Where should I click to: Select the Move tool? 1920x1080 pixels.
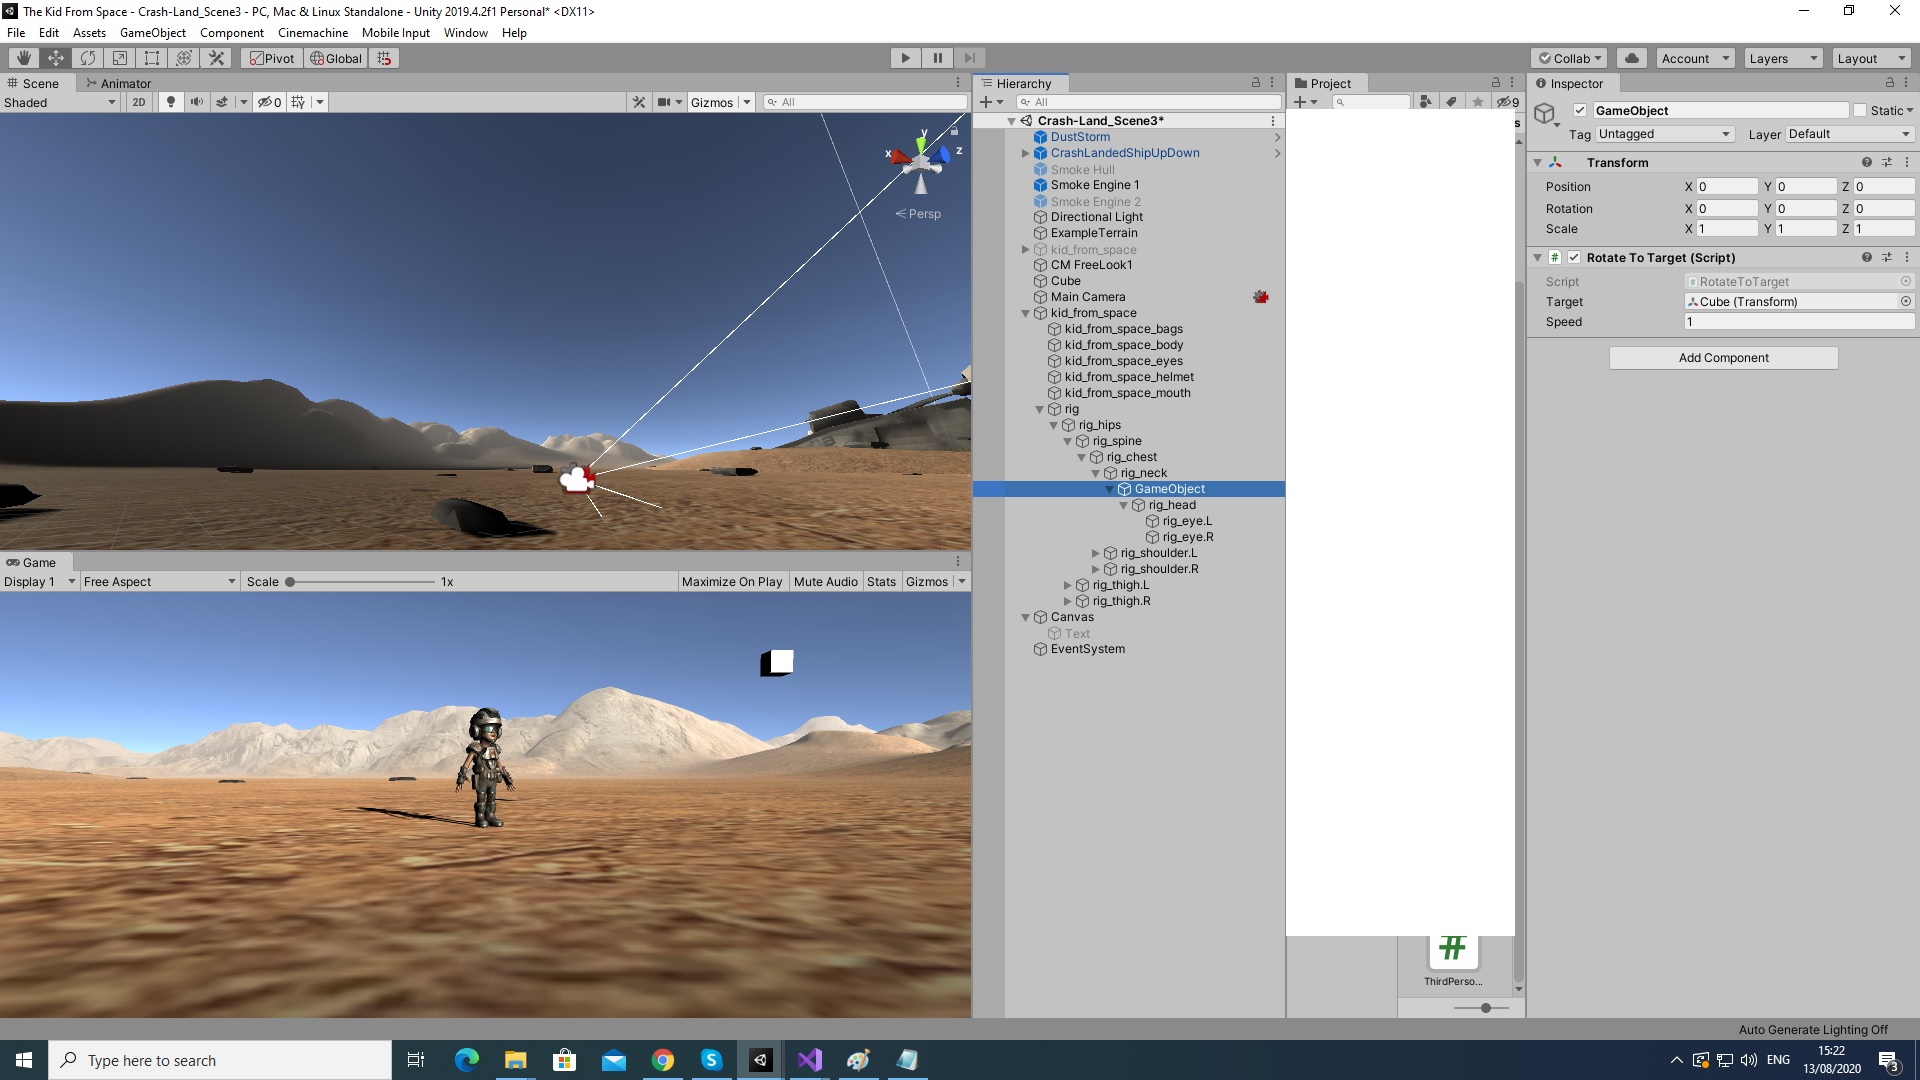click(x=55, y=57)
